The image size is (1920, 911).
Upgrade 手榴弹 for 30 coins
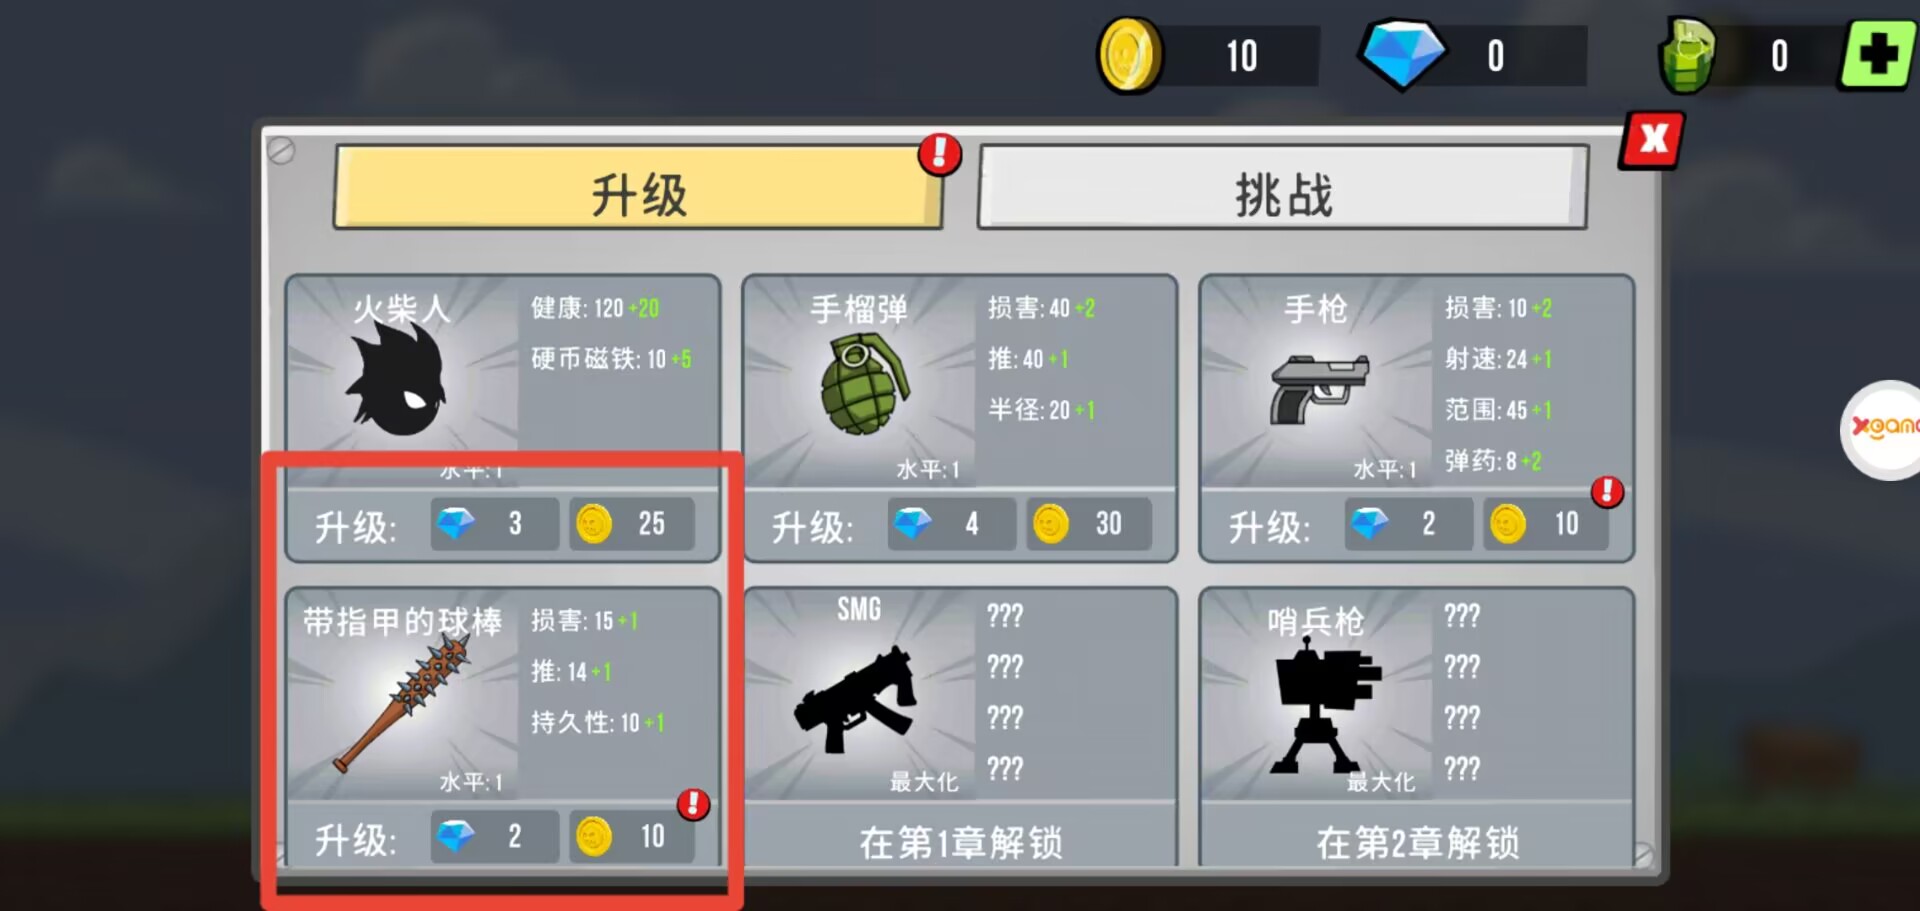tap(1089, 523)
